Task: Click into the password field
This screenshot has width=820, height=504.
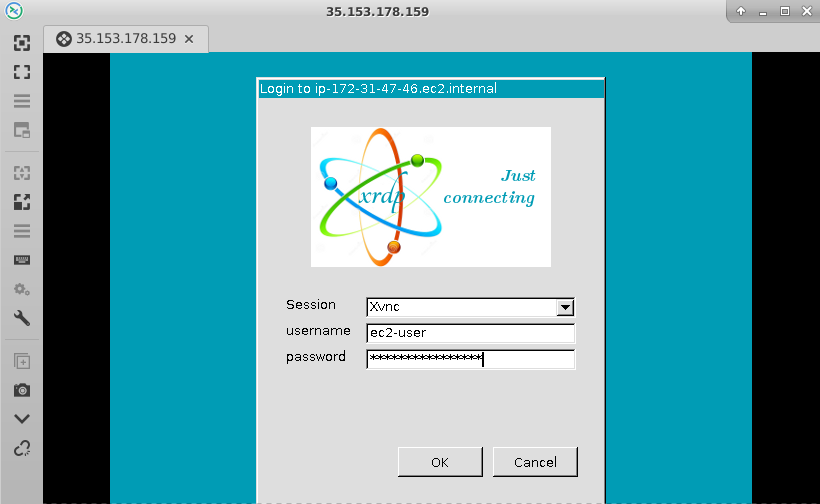Action: tap(470, 359)
